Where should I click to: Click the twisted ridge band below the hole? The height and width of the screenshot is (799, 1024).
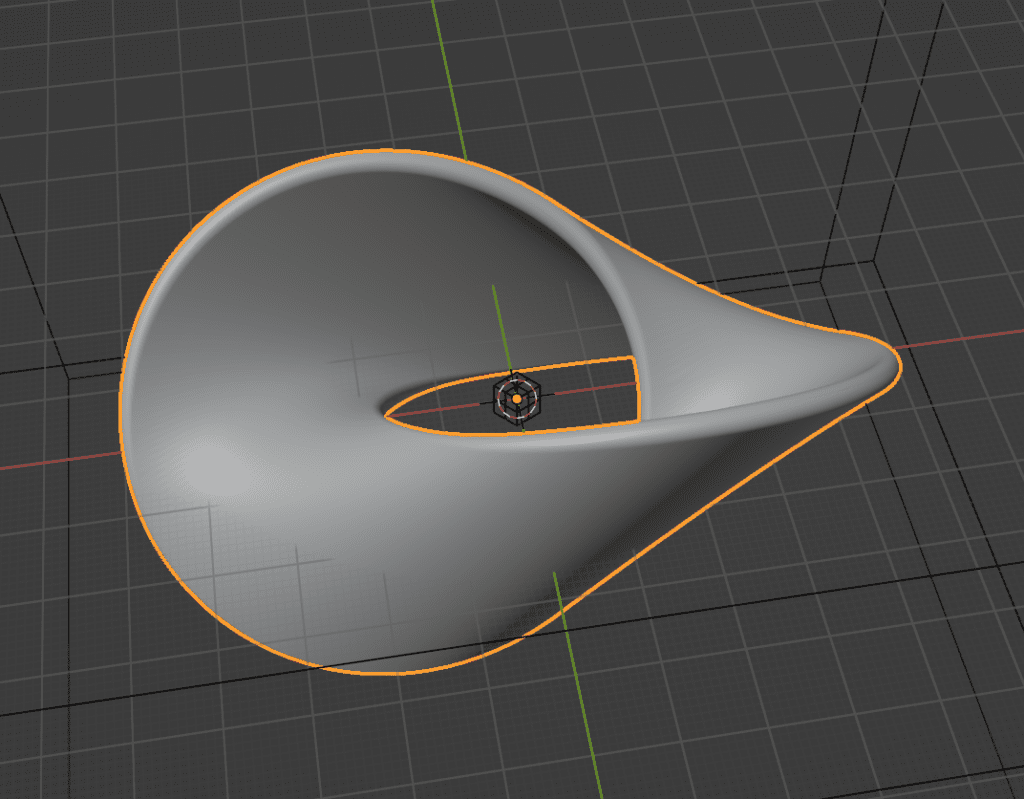point(600,440)
